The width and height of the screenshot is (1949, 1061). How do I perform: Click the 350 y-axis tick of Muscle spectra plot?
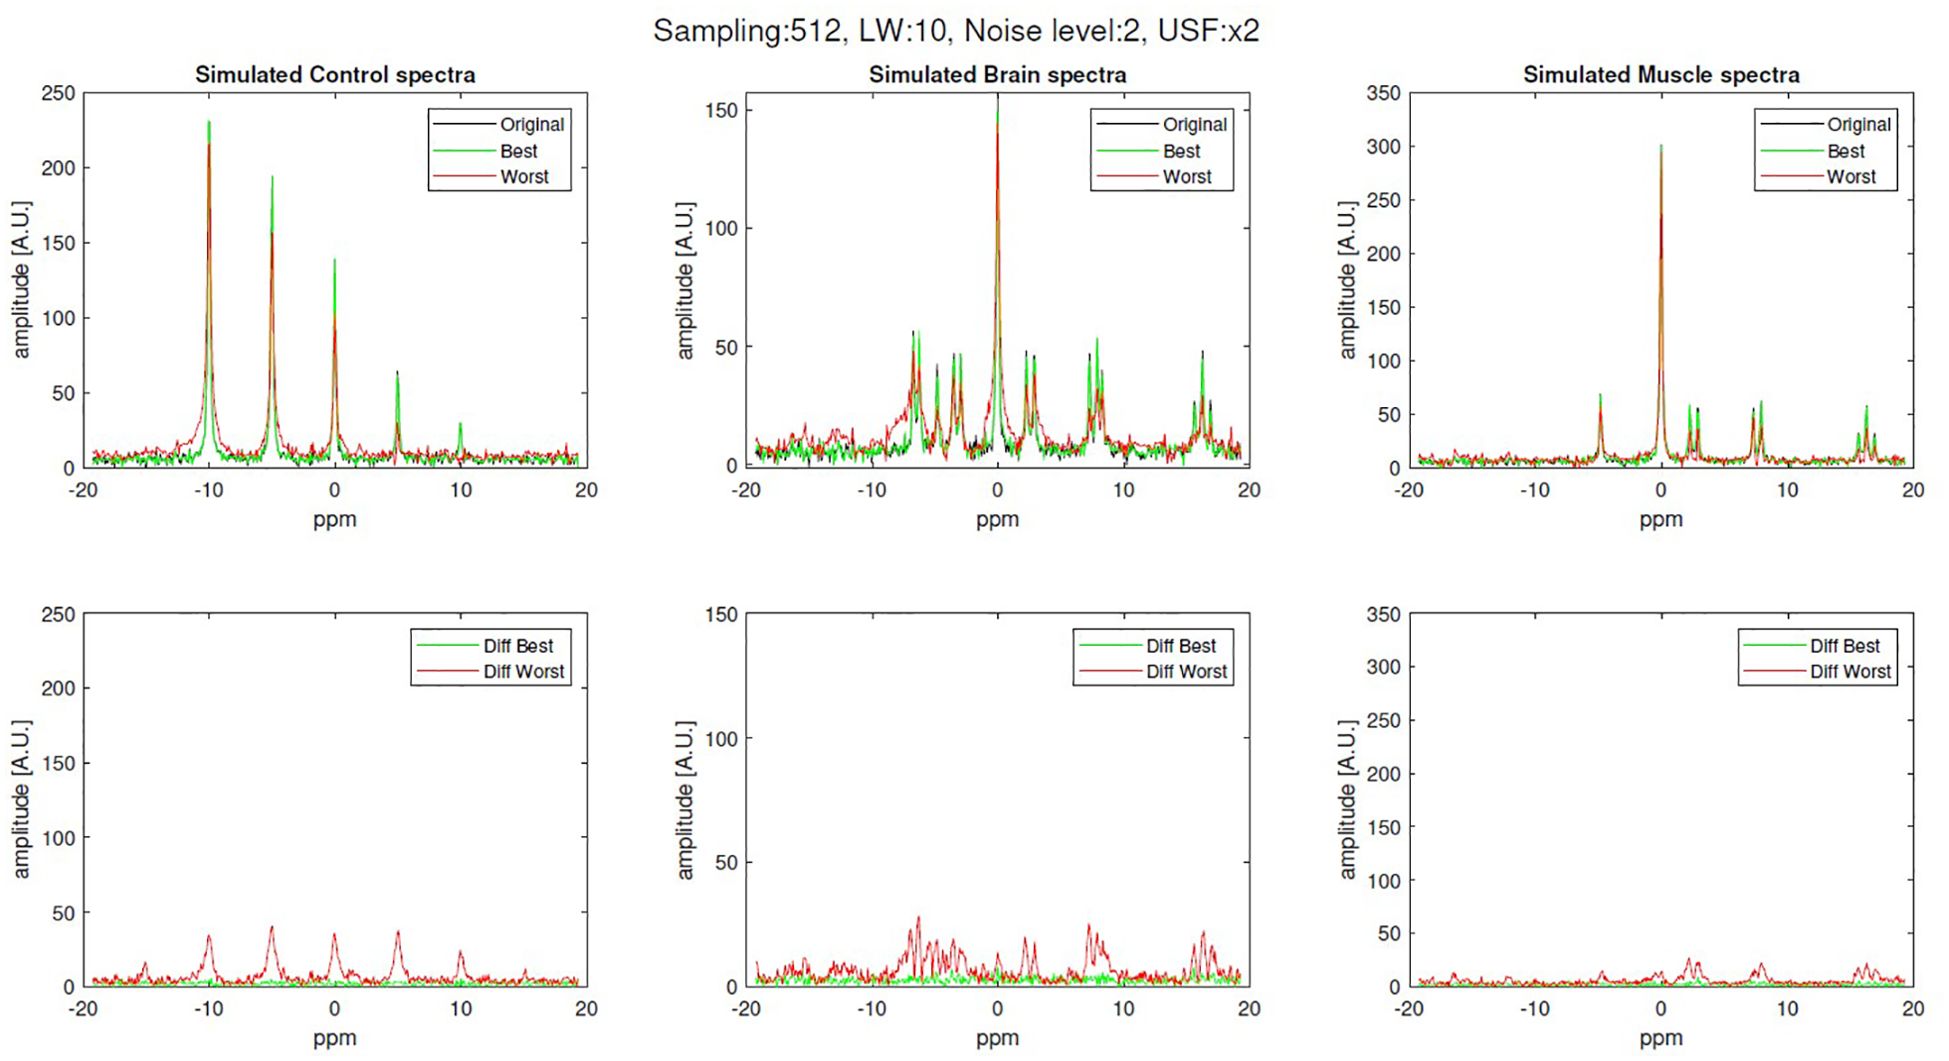pyautogui.click(x=1384, y=93)
